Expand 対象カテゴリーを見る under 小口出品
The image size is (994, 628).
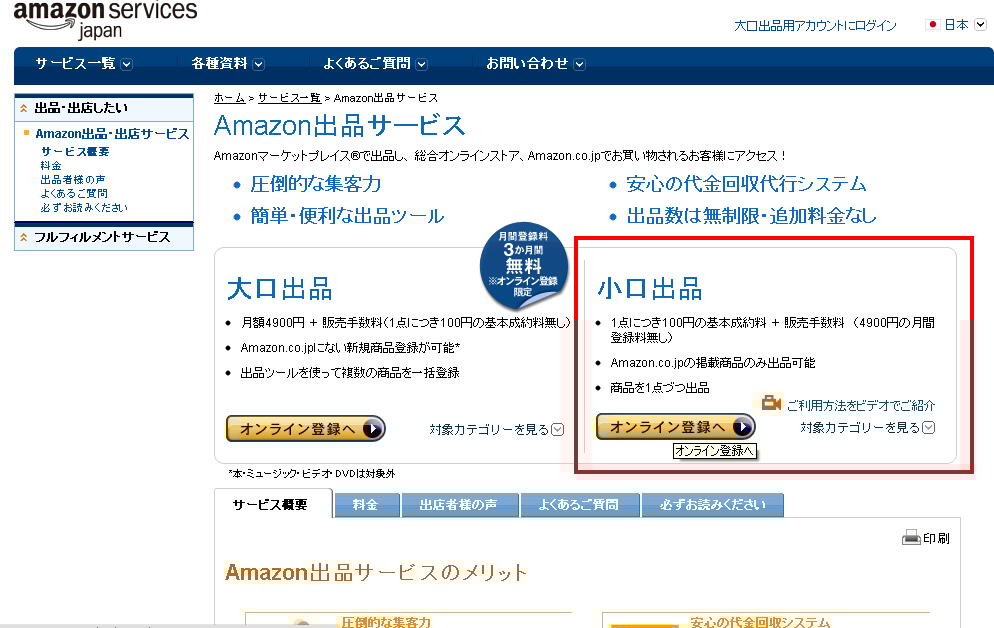point(867,428)
